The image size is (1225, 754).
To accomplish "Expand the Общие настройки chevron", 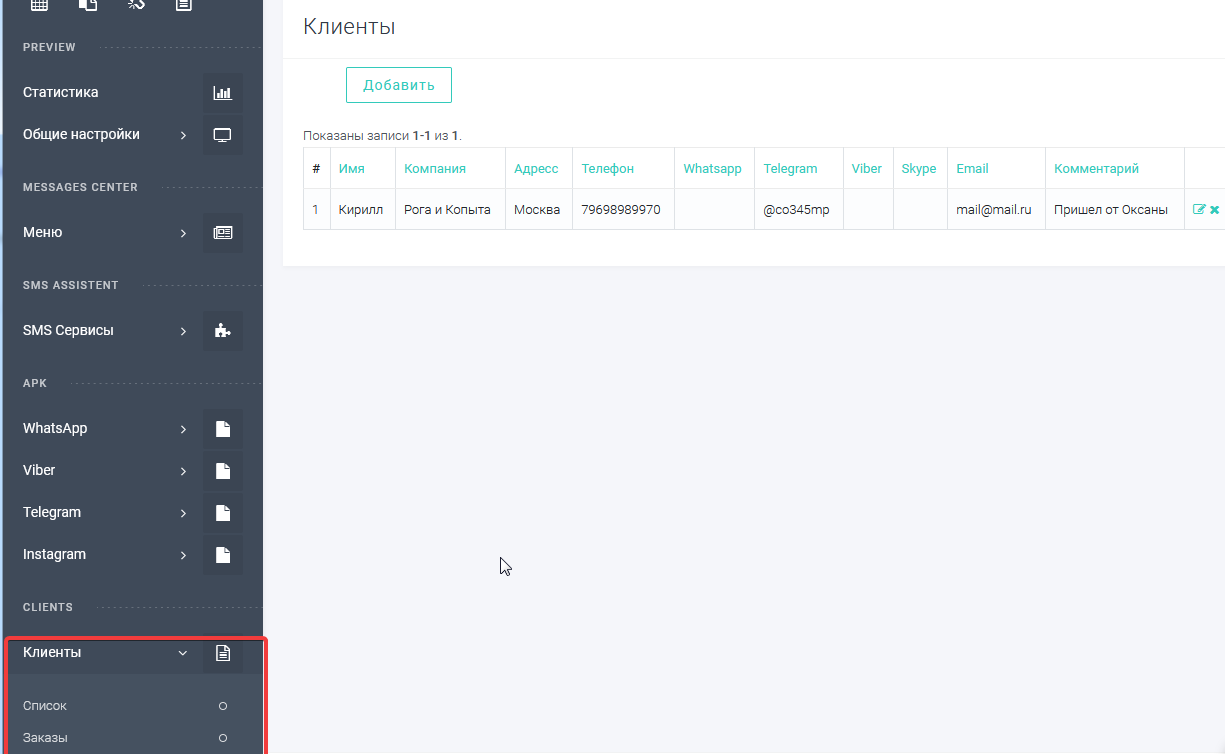I will 183,135.
